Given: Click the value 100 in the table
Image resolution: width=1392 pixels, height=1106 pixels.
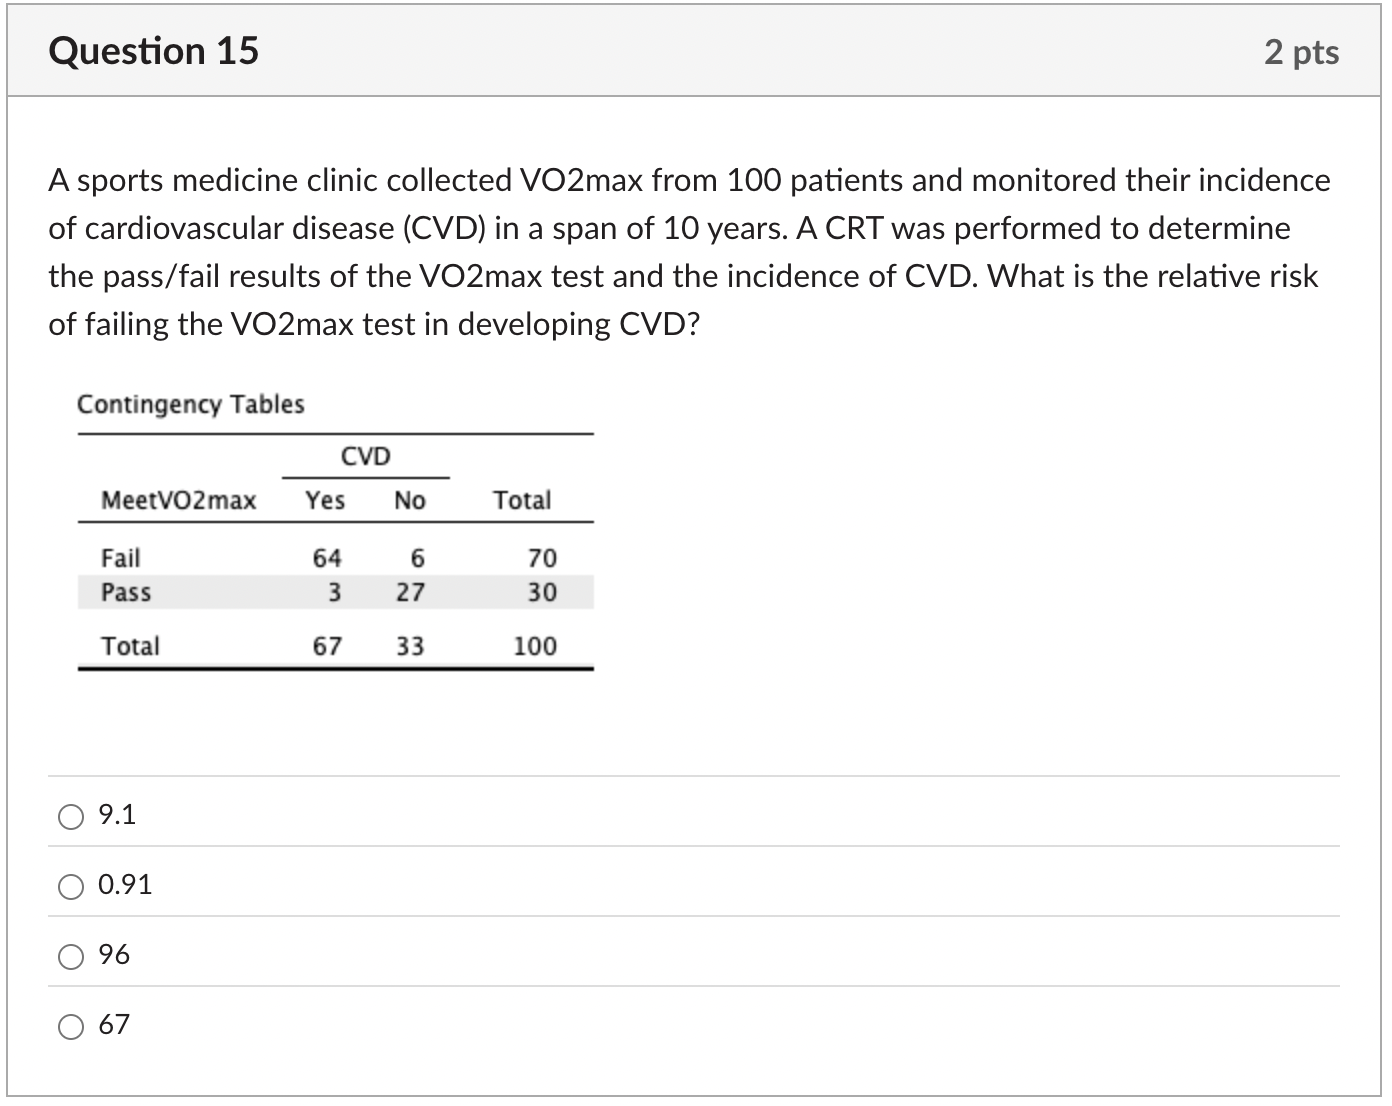Looking at the screenshot, I should coord(533,645).
